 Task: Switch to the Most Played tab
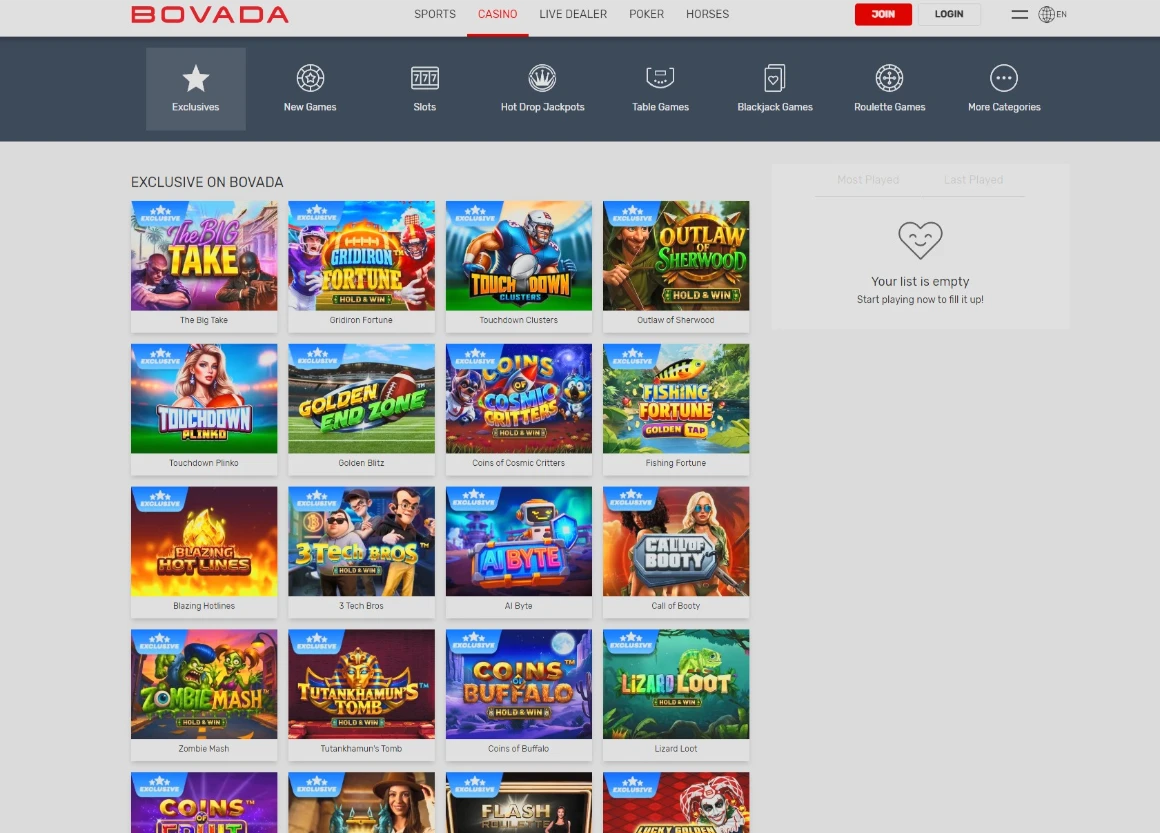click(x=868, y=179)
